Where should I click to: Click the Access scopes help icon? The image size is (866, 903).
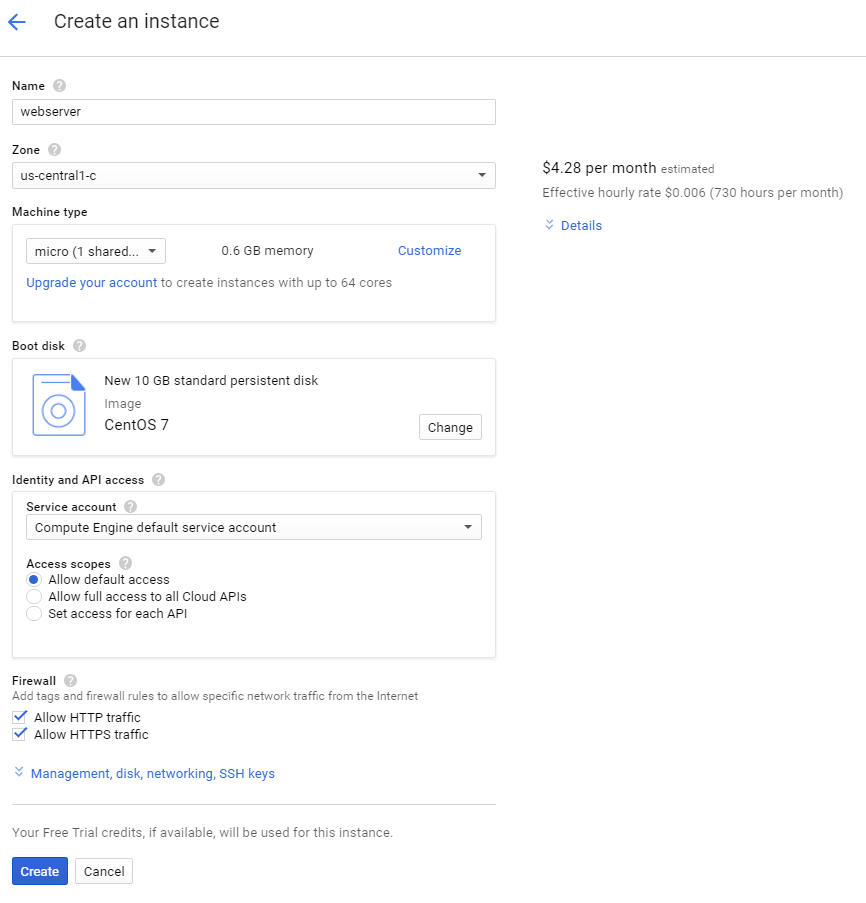tap(125, 563)
